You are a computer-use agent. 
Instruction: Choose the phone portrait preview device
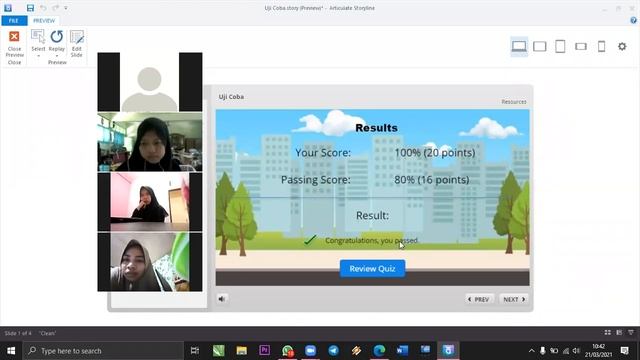point(601,46)
